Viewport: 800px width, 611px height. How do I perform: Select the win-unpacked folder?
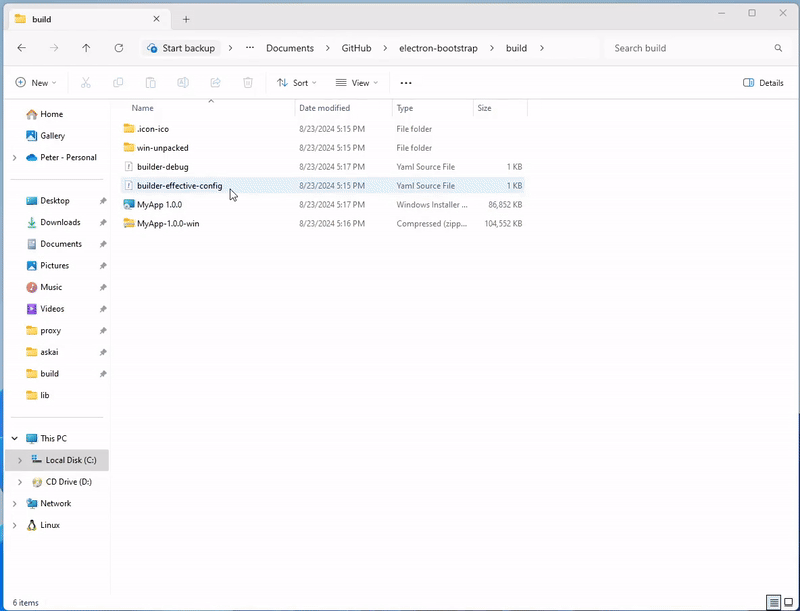click(322, 148)
